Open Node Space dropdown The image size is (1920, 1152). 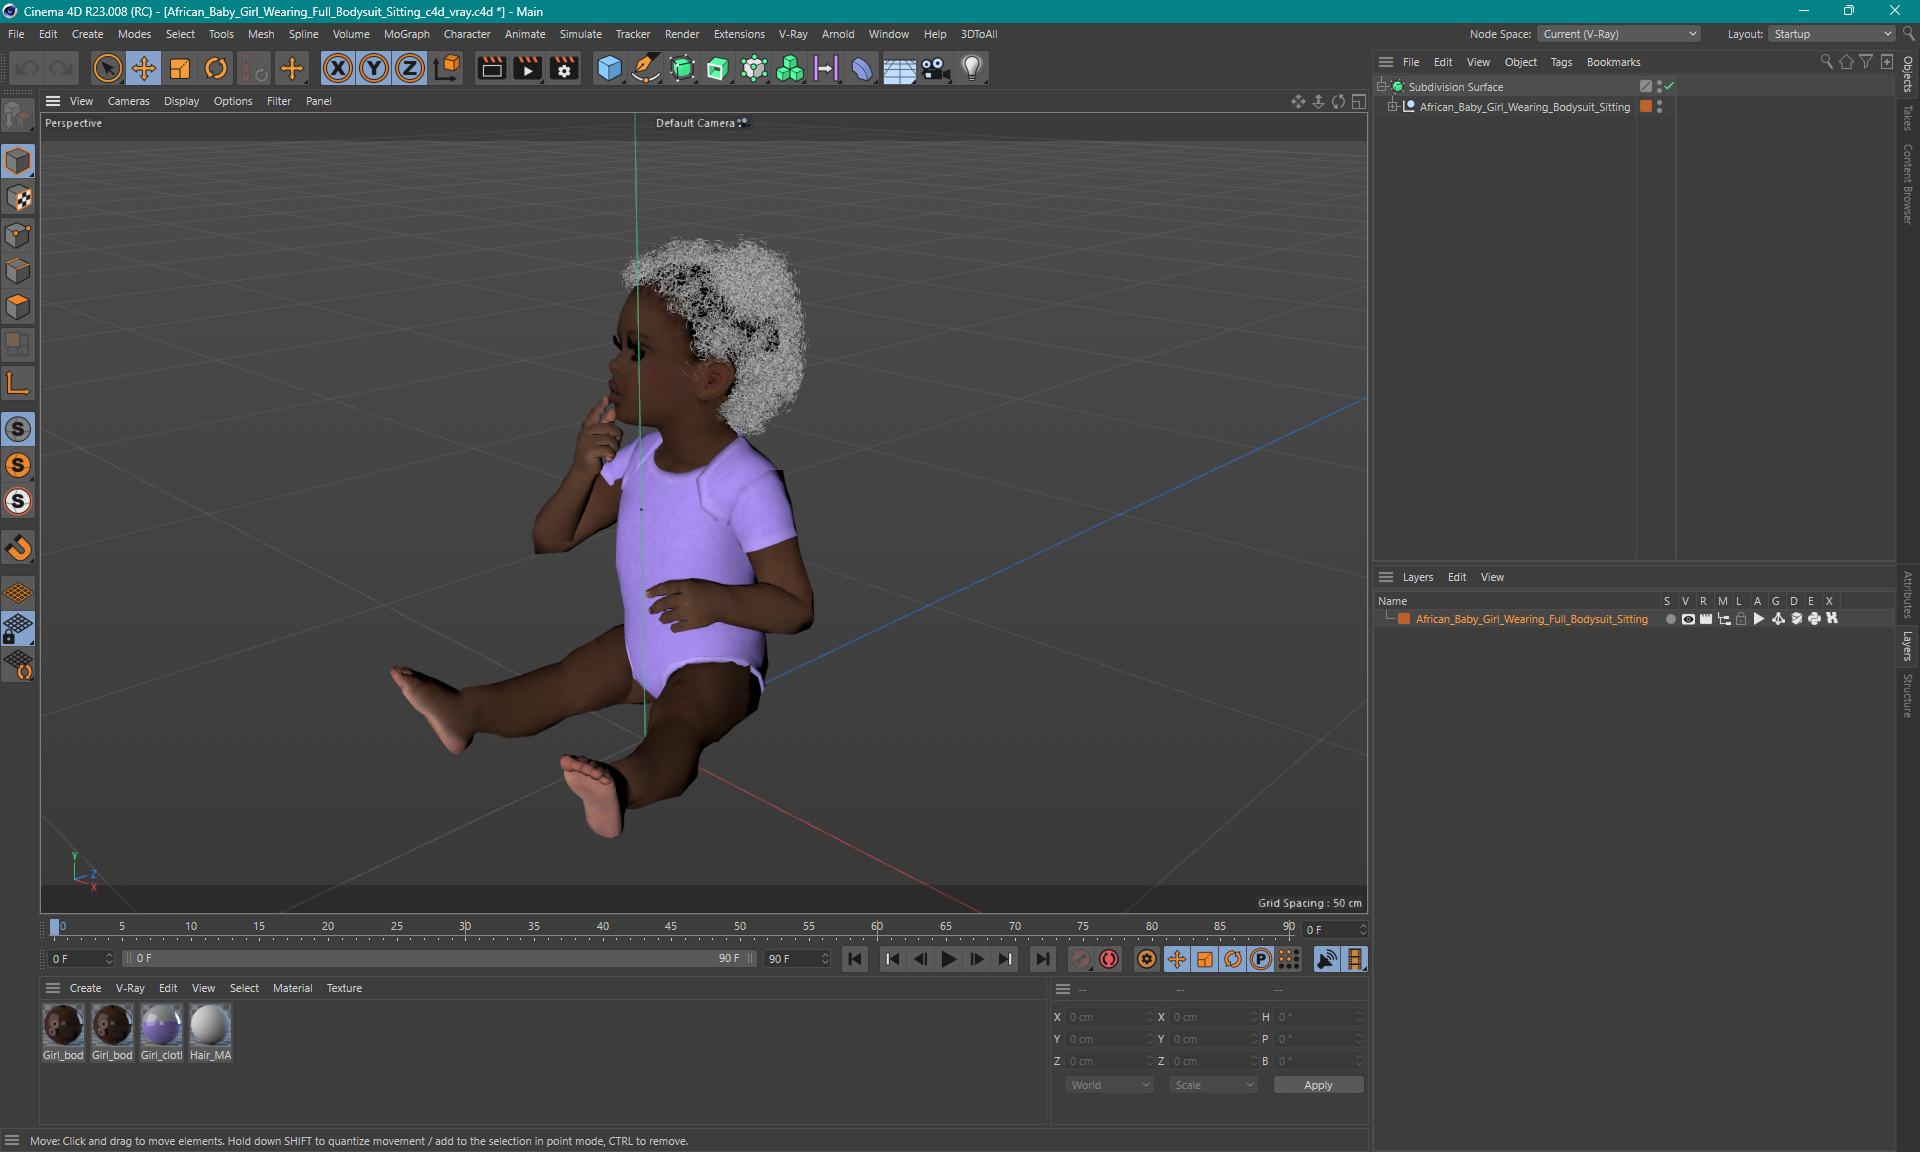coord(1618,34)
